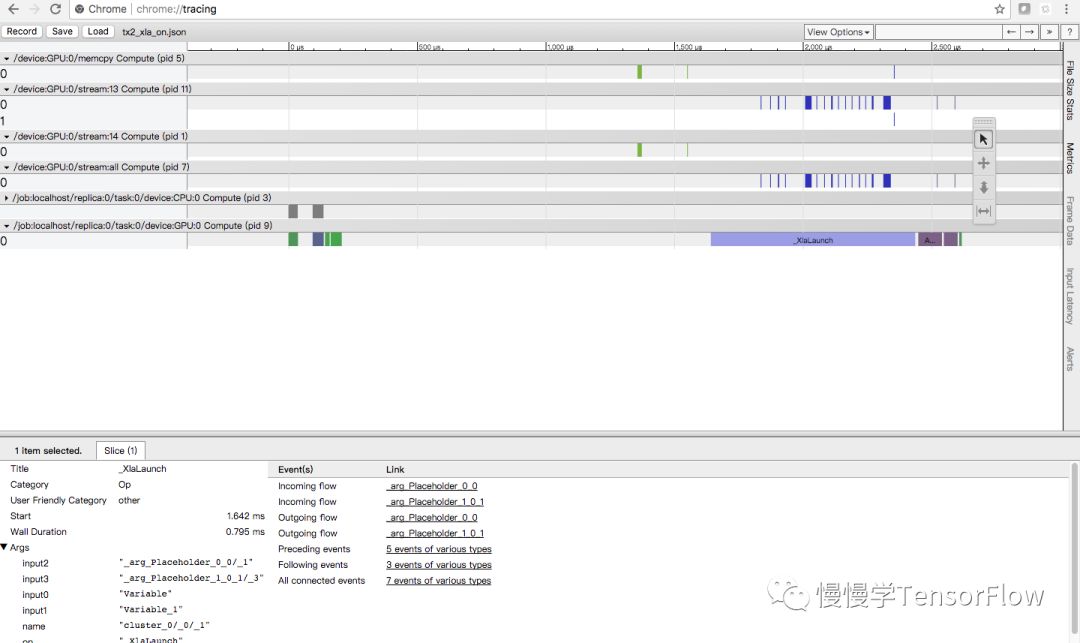Click the Title value '_XlaLaunch' in details
Image resolution: width=1080 pixels, height=643 pixels.
pyautogui.click(x=143, y=469)
